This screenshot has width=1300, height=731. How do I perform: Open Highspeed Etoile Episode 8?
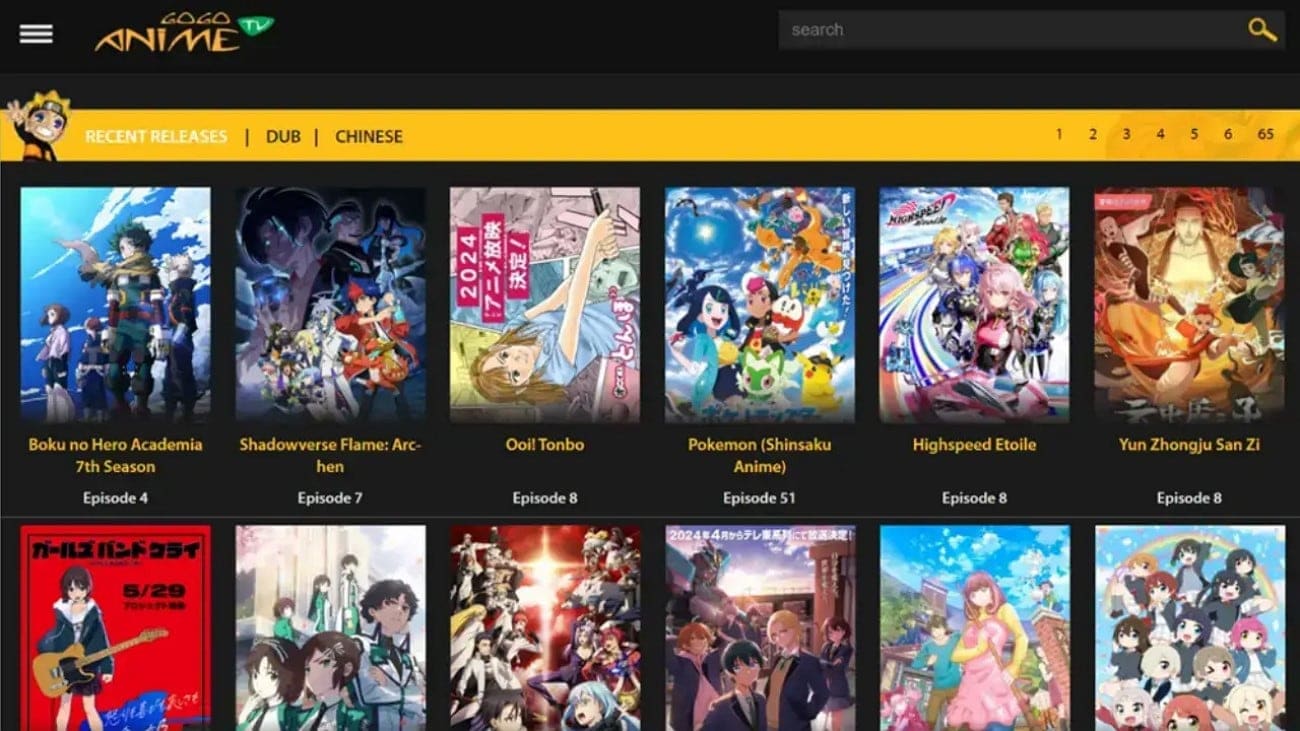click(974, 497)
